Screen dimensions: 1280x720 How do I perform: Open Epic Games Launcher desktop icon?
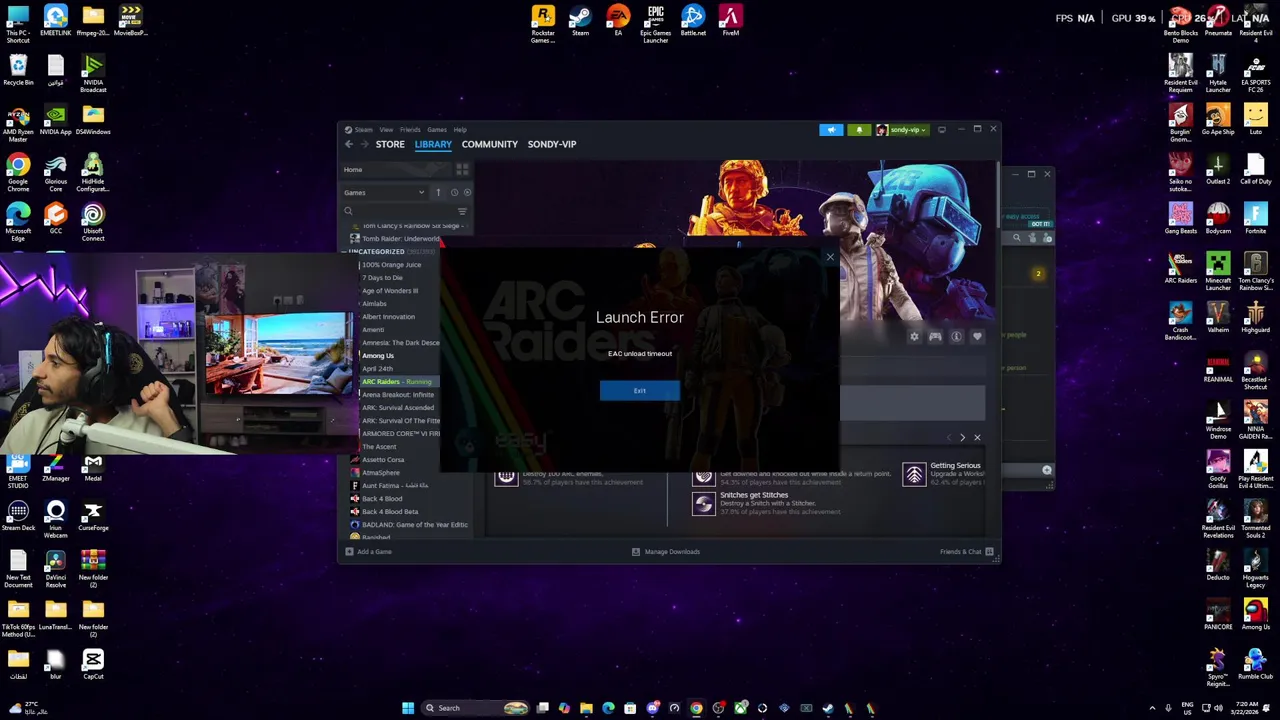coord(656,24)
